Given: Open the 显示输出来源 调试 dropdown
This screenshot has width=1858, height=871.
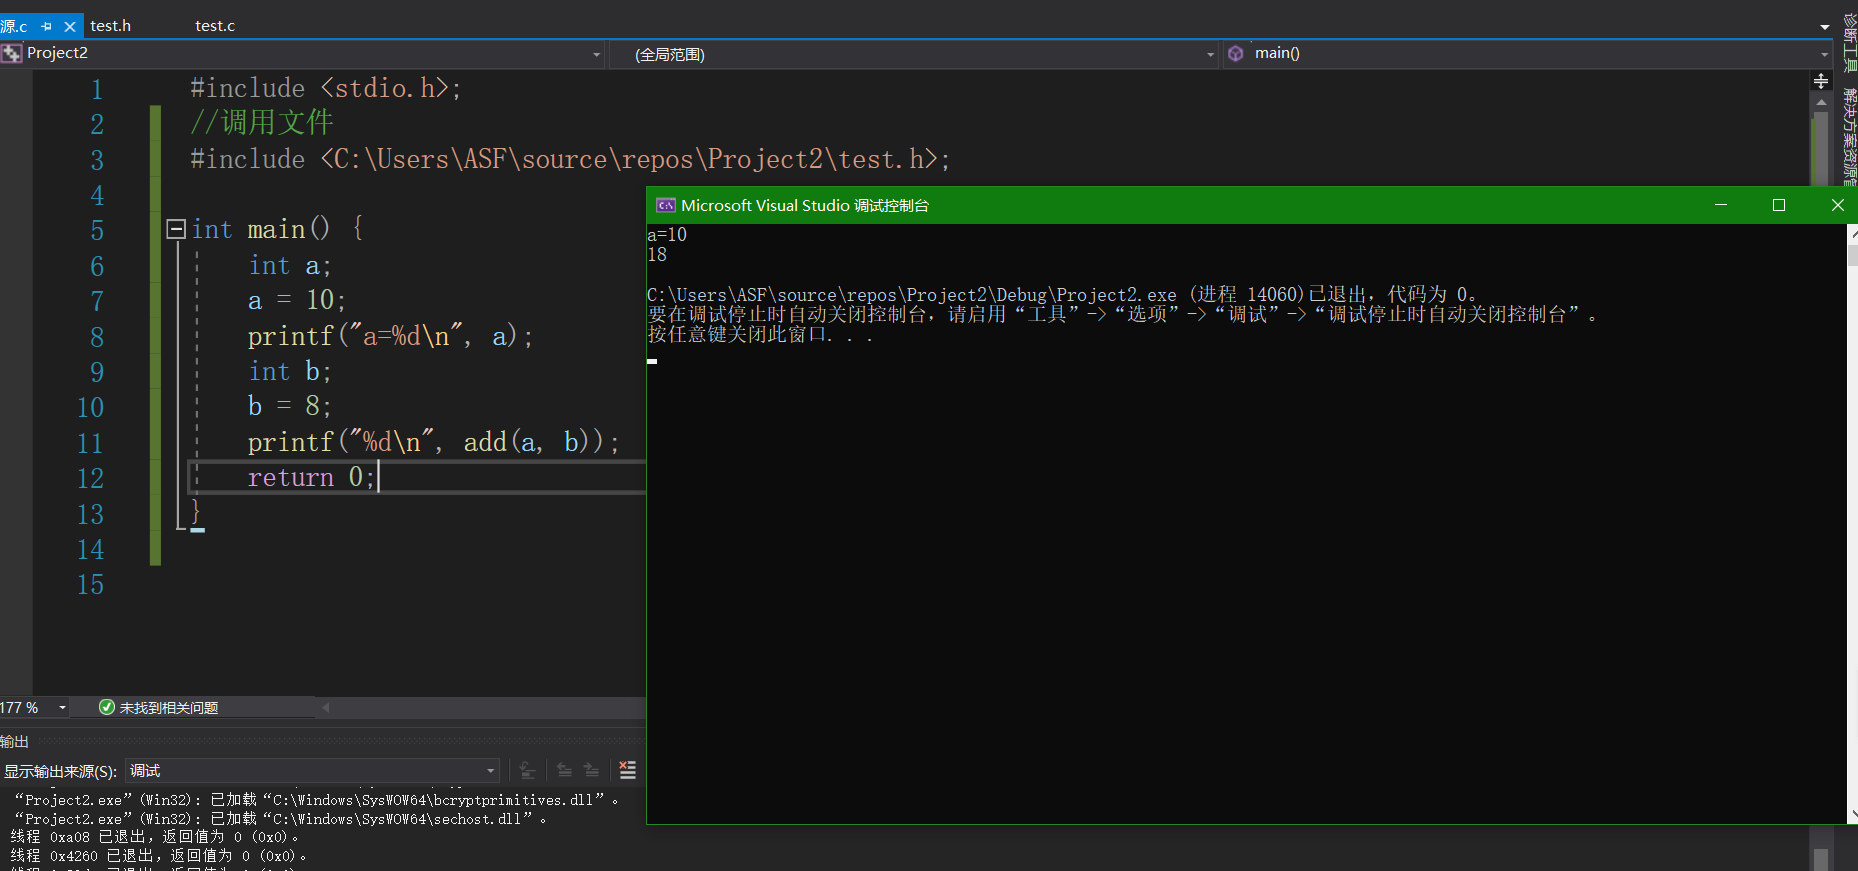Looking at the screenshot, I should coord(312,770).
